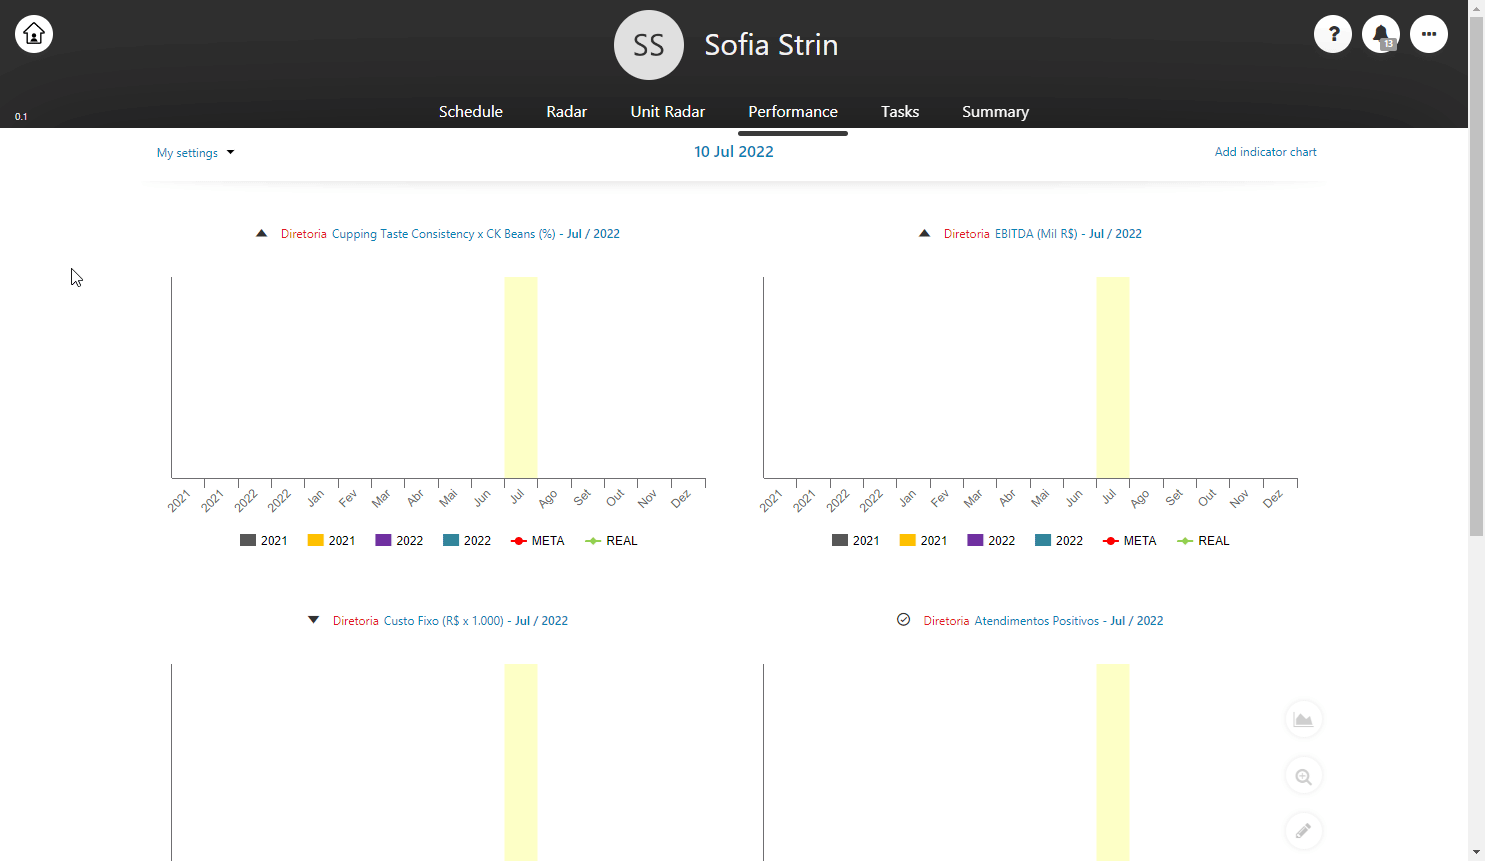
Task: Click the zoom magnifier floating icon
Action: (x=1303, y=776)
